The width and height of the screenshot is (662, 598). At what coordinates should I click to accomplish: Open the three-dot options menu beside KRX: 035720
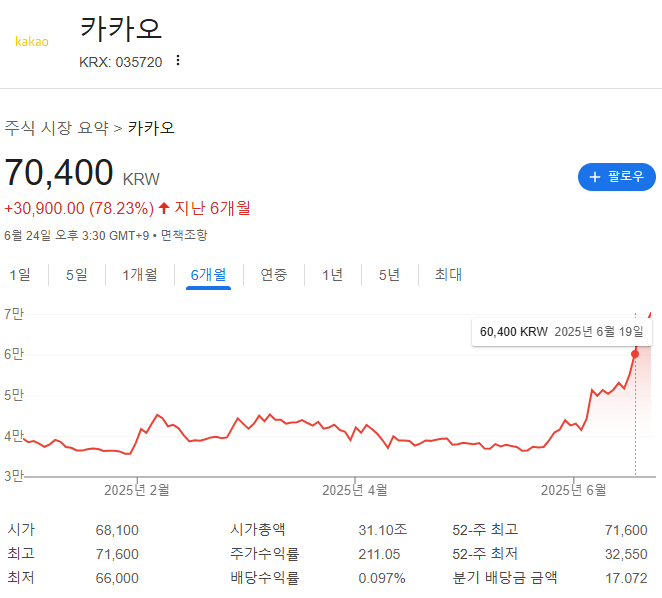click(178, 60)
